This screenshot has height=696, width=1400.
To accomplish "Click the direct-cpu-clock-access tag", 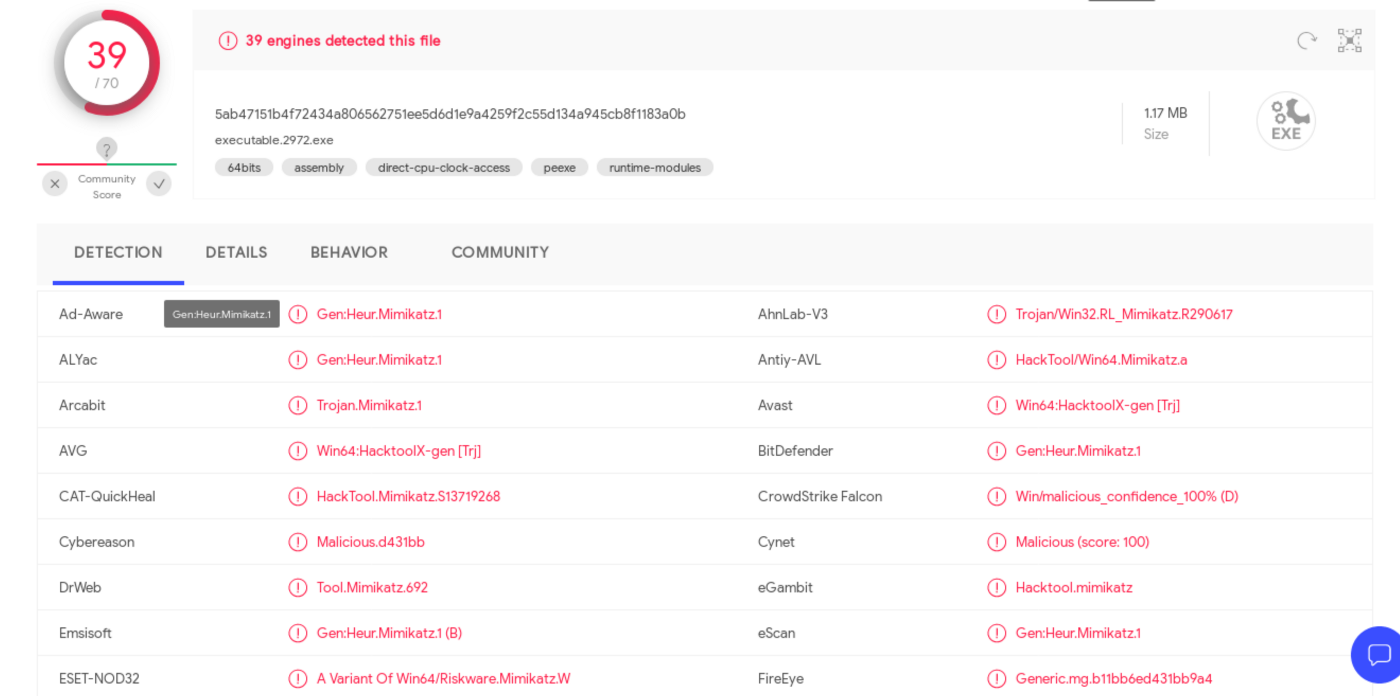I will tap(444, 168).
